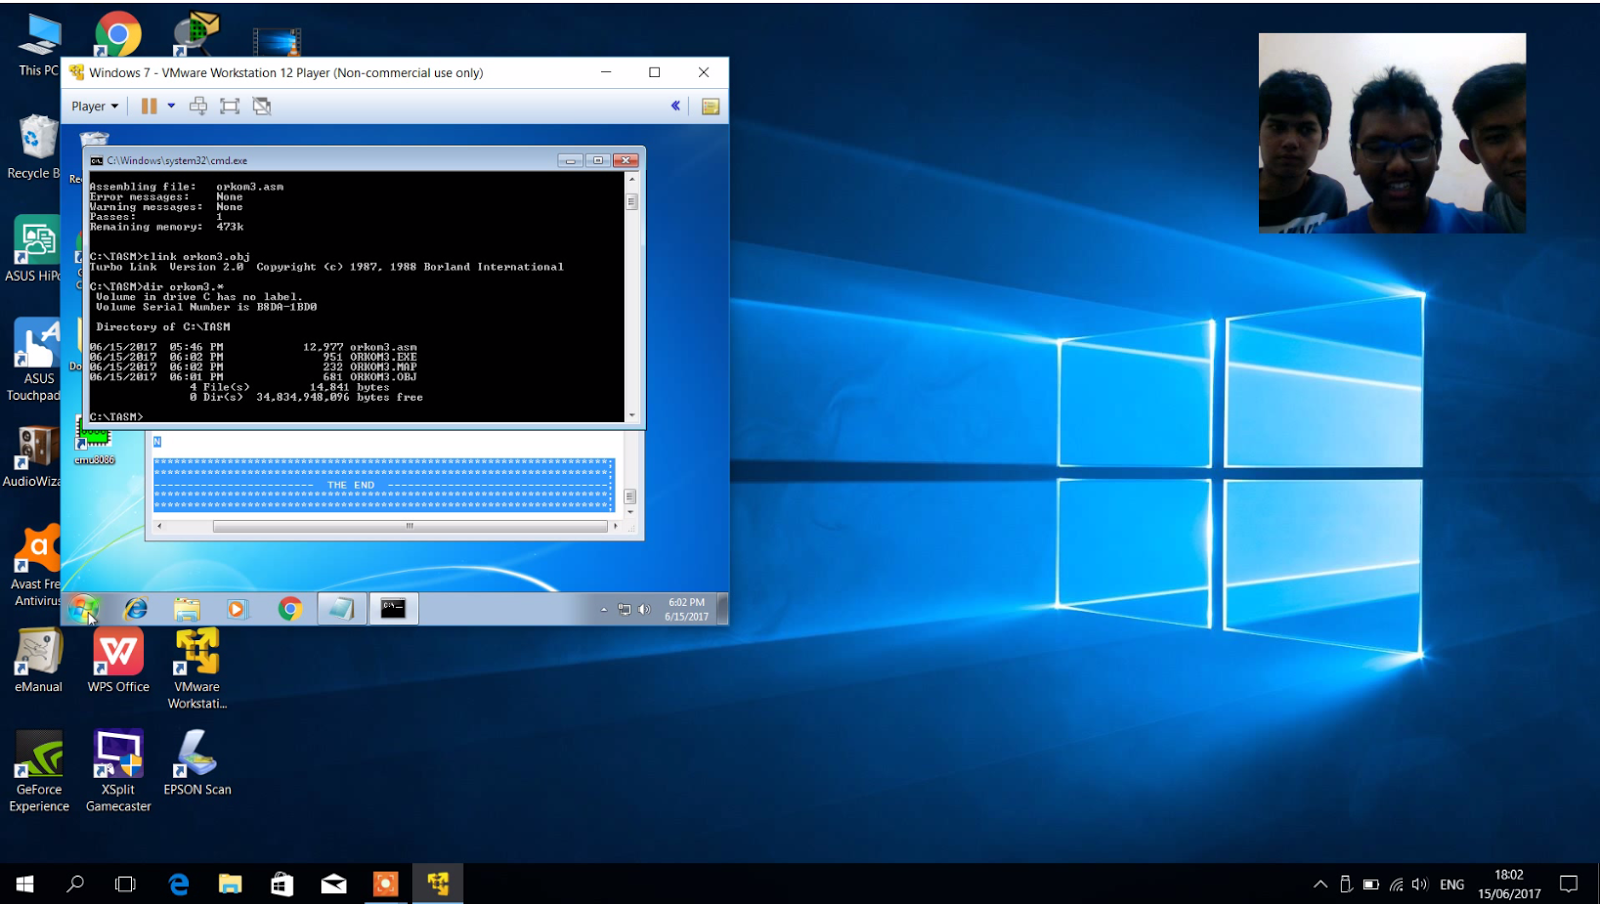This screenshot has width=1600, height=904.
Task: Enter full screen mode in VMware Player
Action: pyautogui.click(x=229, y=106)
